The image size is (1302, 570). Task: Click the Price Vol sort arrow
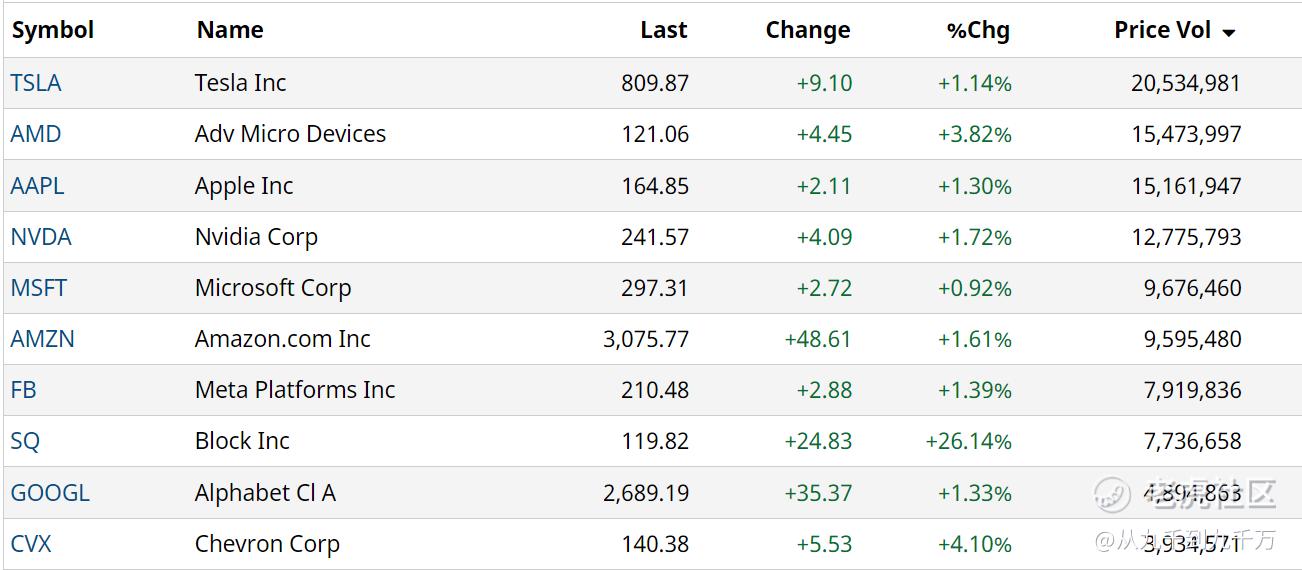pos(1229,33)
